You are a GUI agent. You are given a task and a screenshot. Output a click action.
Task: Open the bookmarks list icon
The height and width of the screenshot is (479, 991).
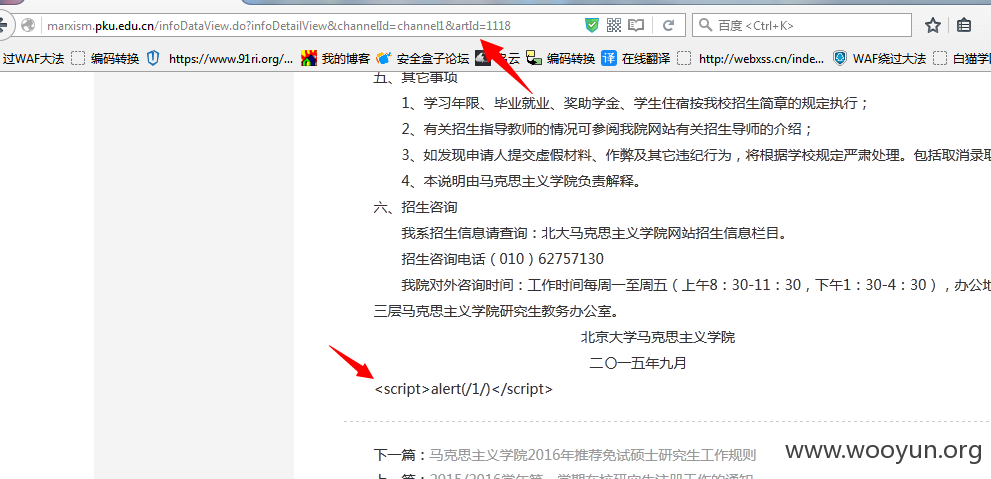[x=964, y=25]
